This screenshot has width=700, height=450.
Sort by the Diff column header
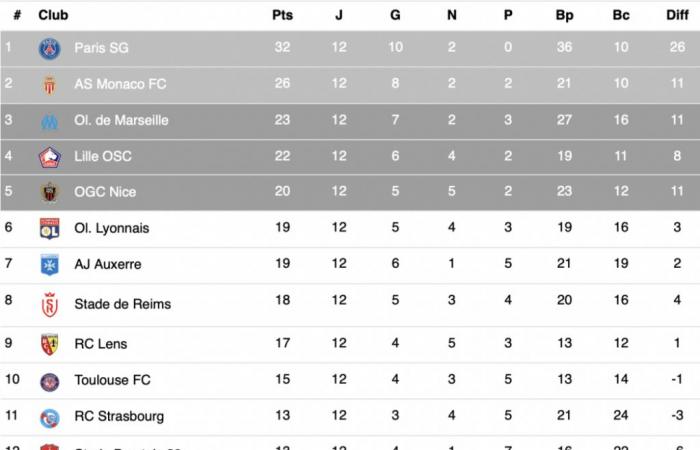[677, 15]
